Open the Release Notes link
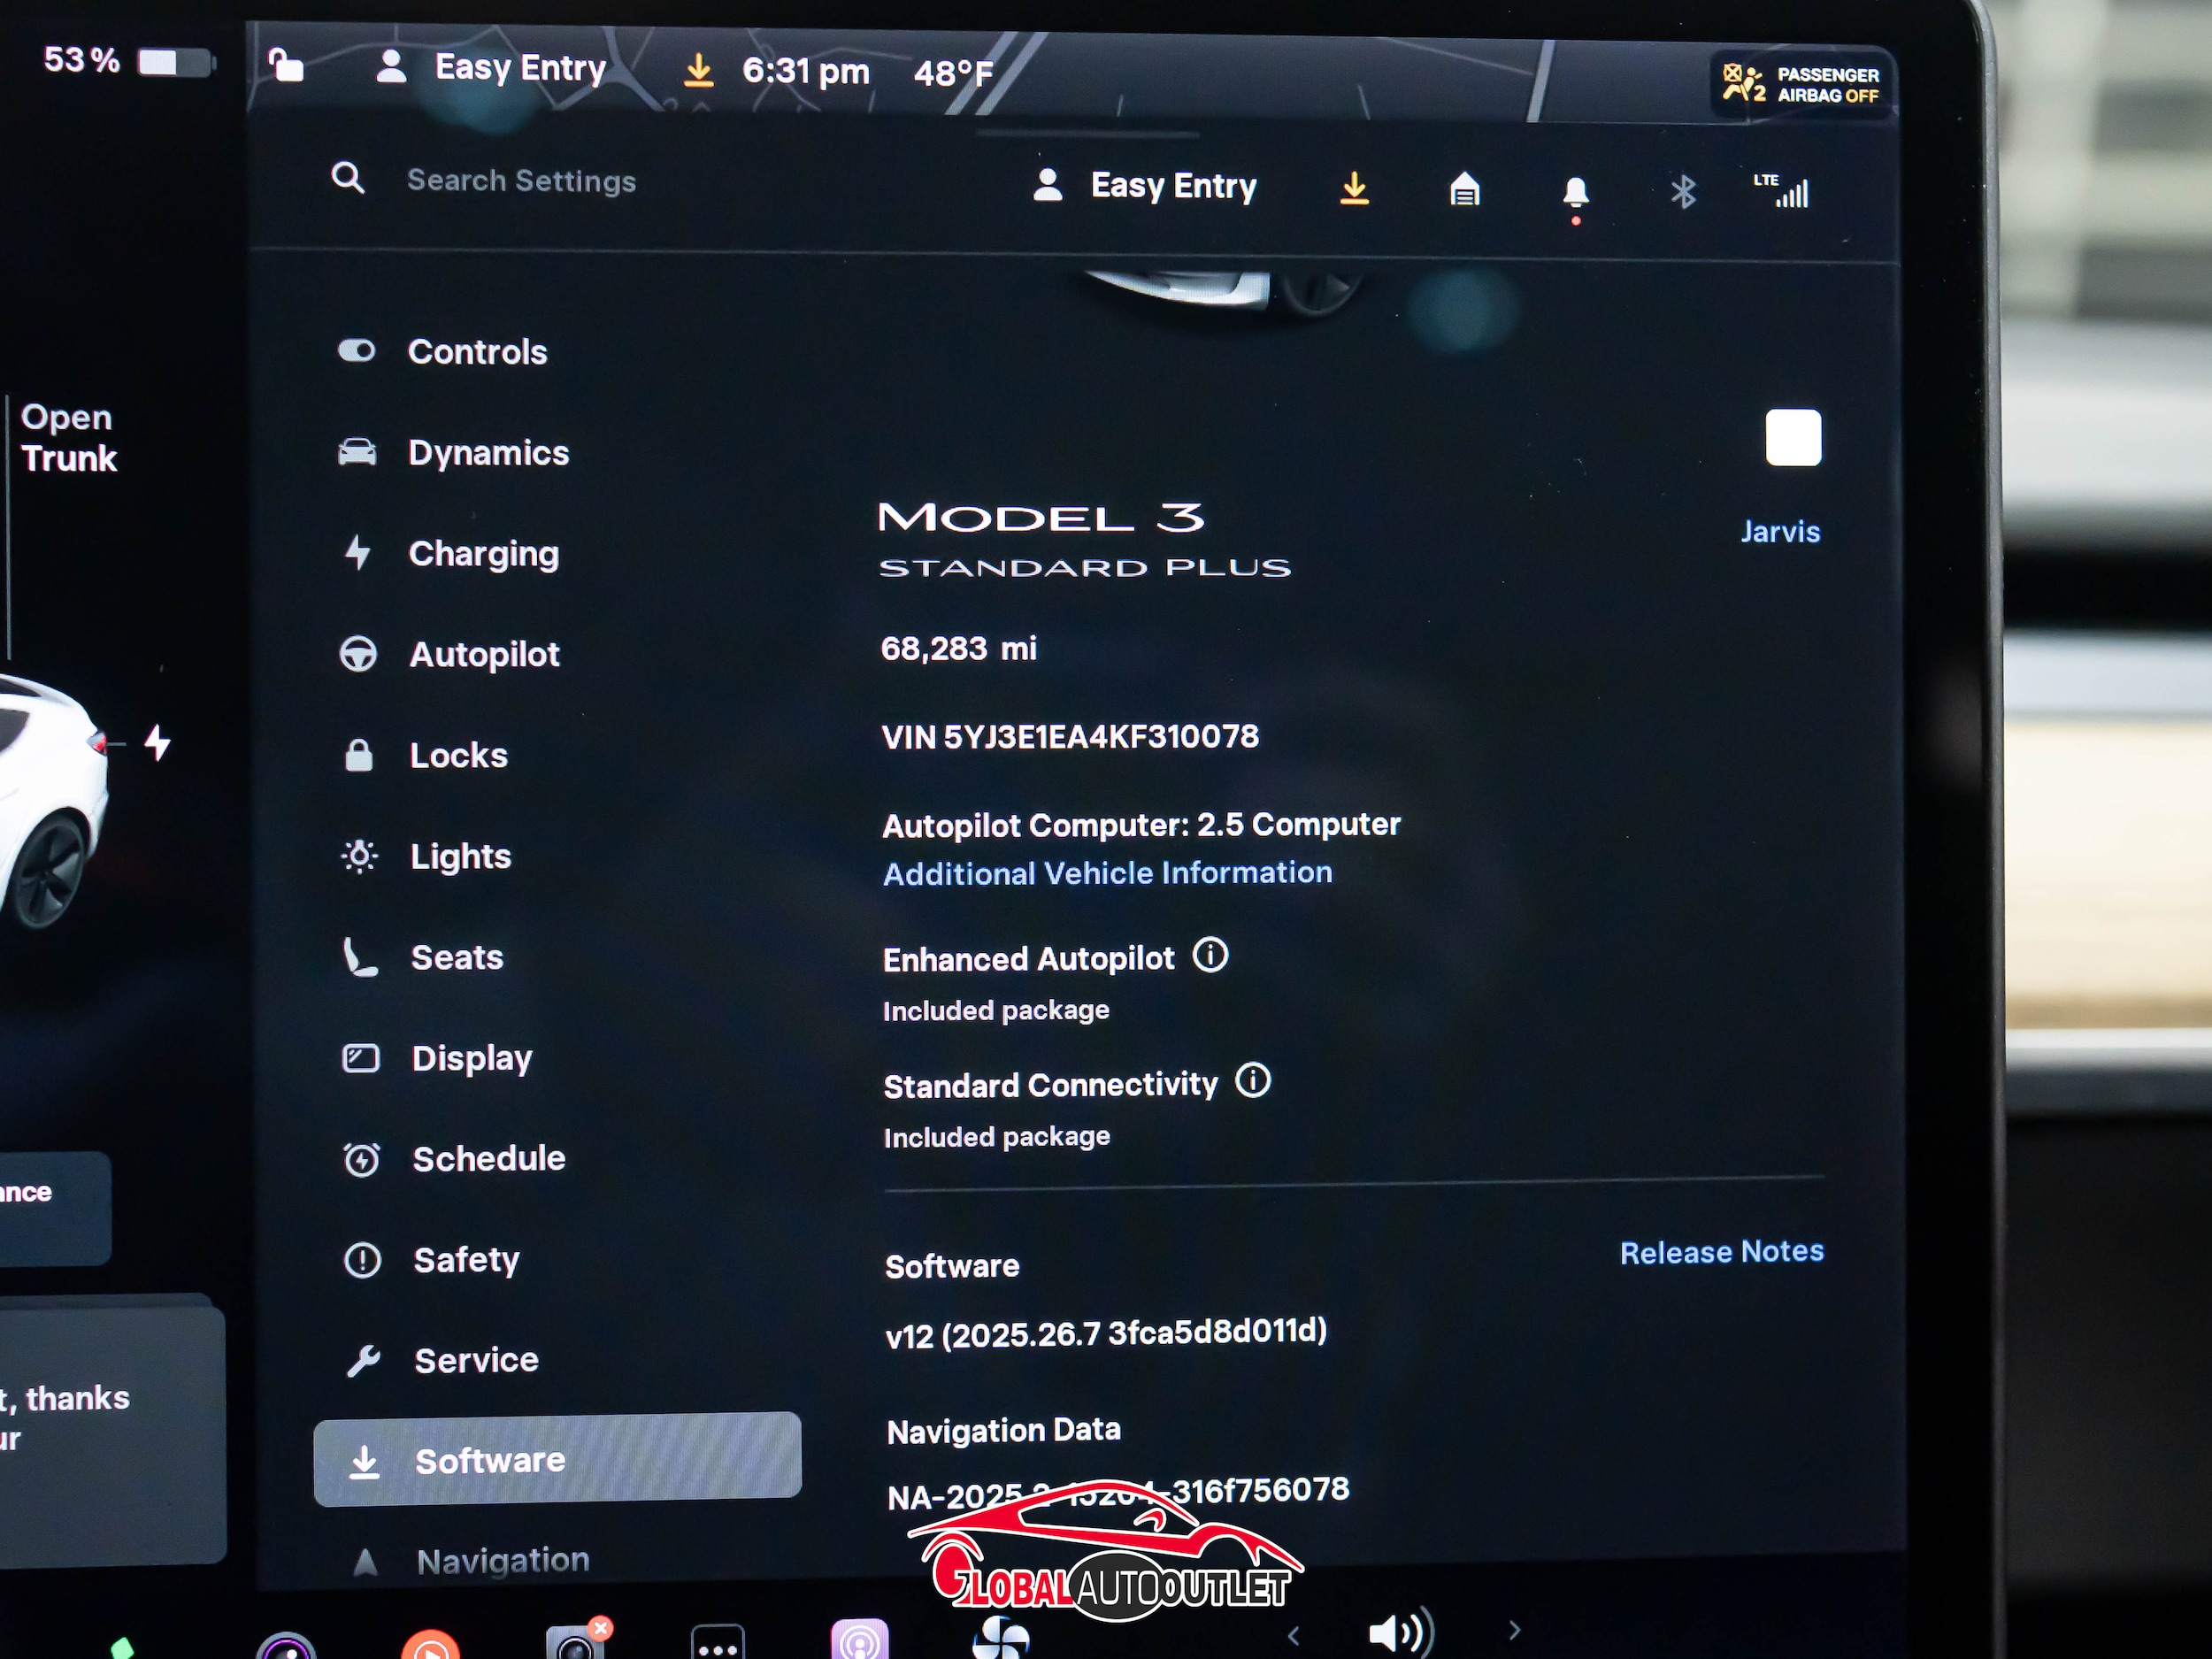This screenshot has width=2212, height=1659. coord(1721,1252)
